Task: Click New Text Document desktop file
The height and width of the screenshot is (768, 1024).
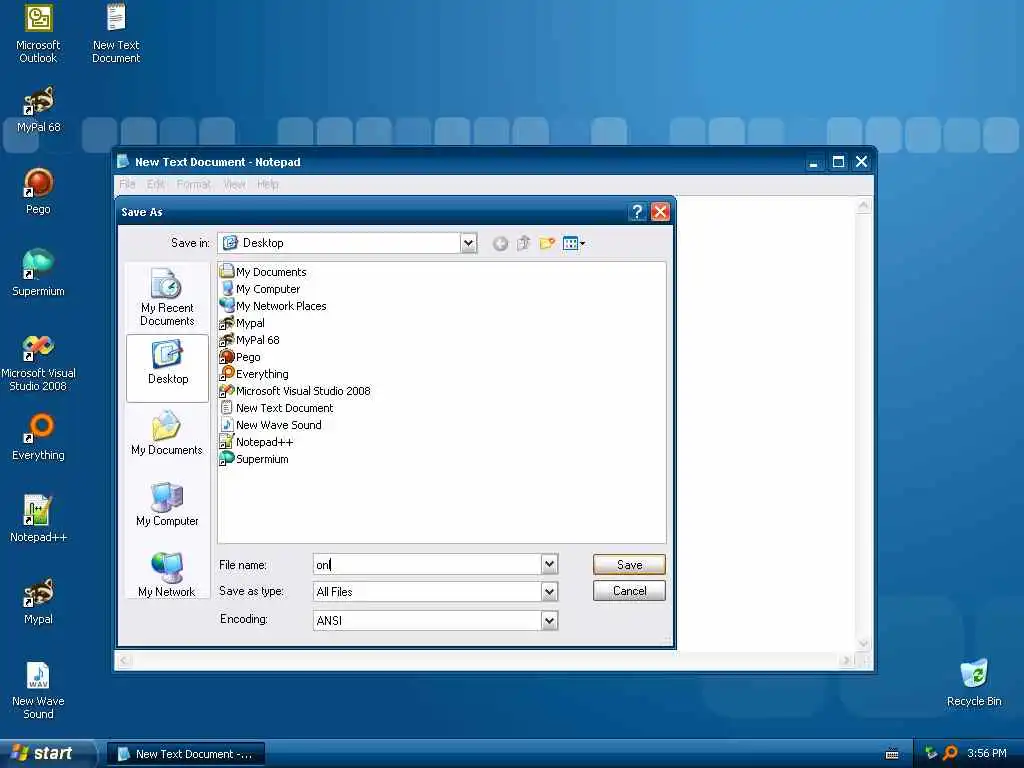Action: pyautogui.click(x=116, y=33)
